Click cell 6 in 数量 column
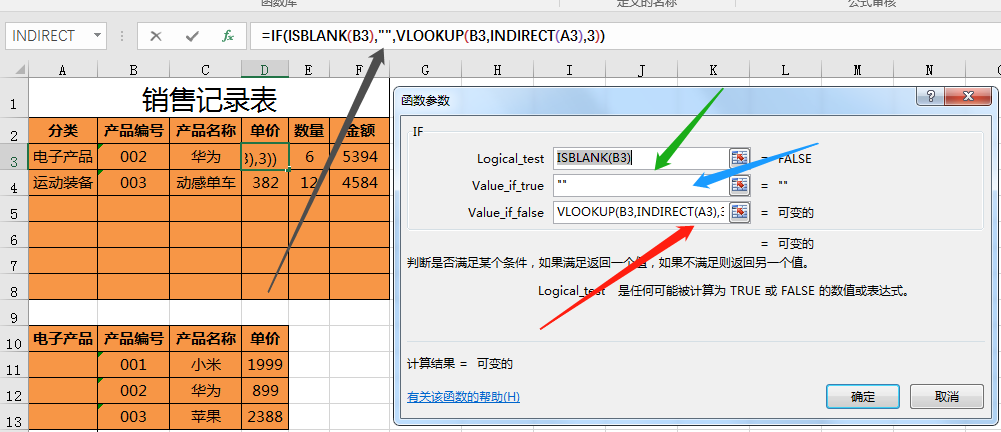 [x=309, y=156]
